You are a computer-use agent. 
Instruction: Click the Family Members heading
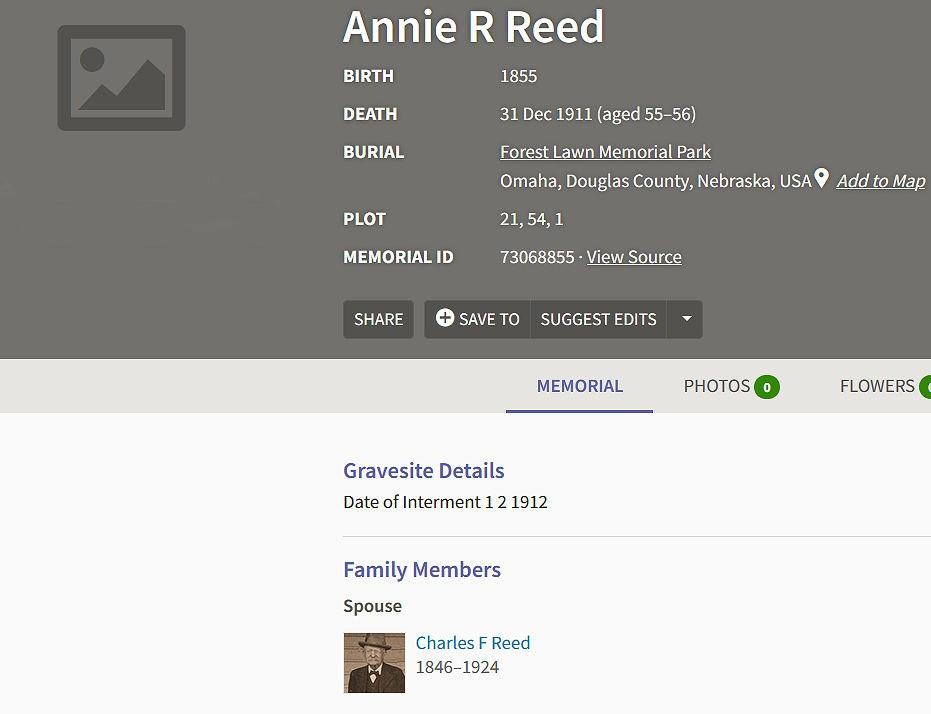(x=421, y=570)
